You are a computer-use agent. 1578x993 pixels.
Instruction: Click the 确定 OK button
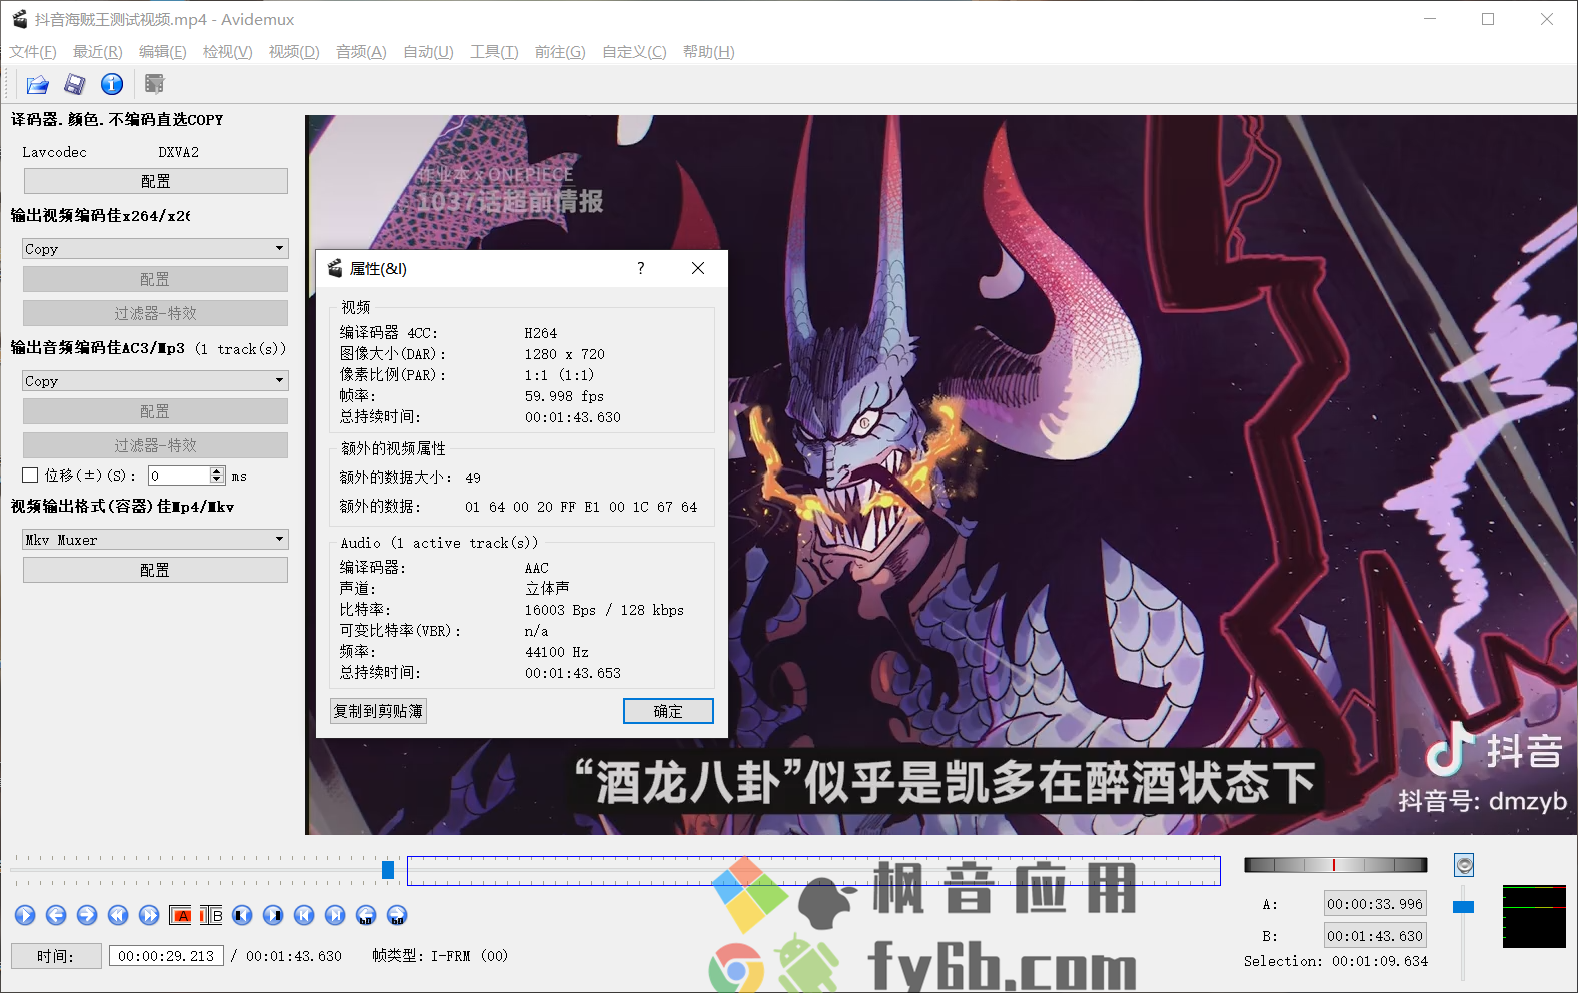[x=668, y=711]
